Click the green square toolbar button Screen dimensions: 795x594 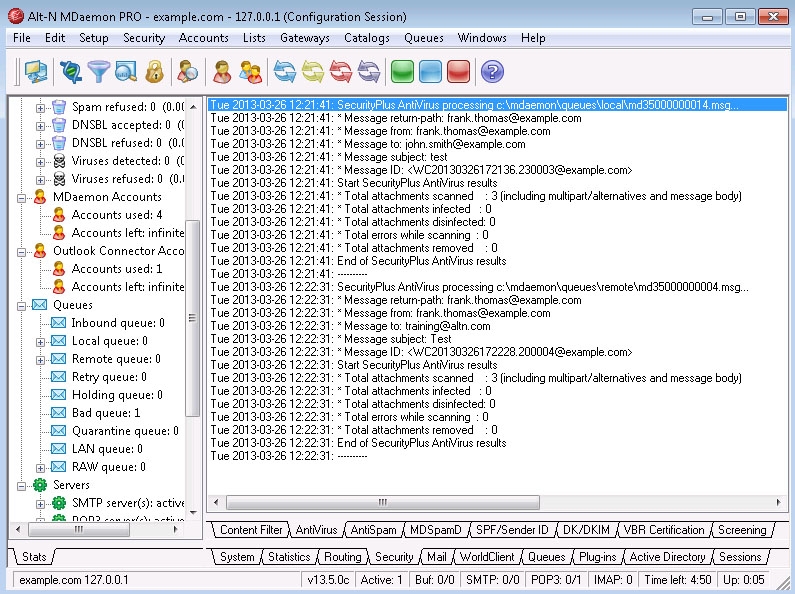coord(402,71)
